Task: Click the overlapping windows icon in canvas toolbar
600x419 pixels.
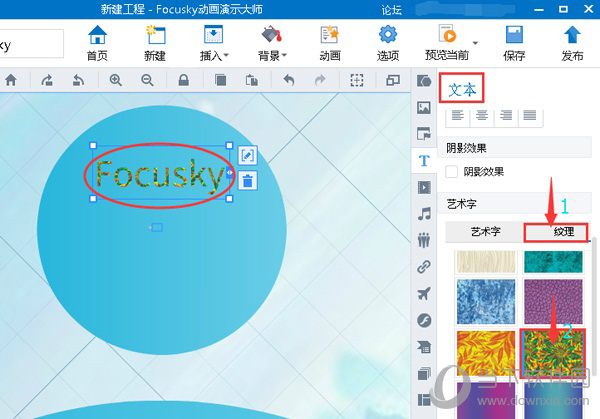Action: pos(393,80)
